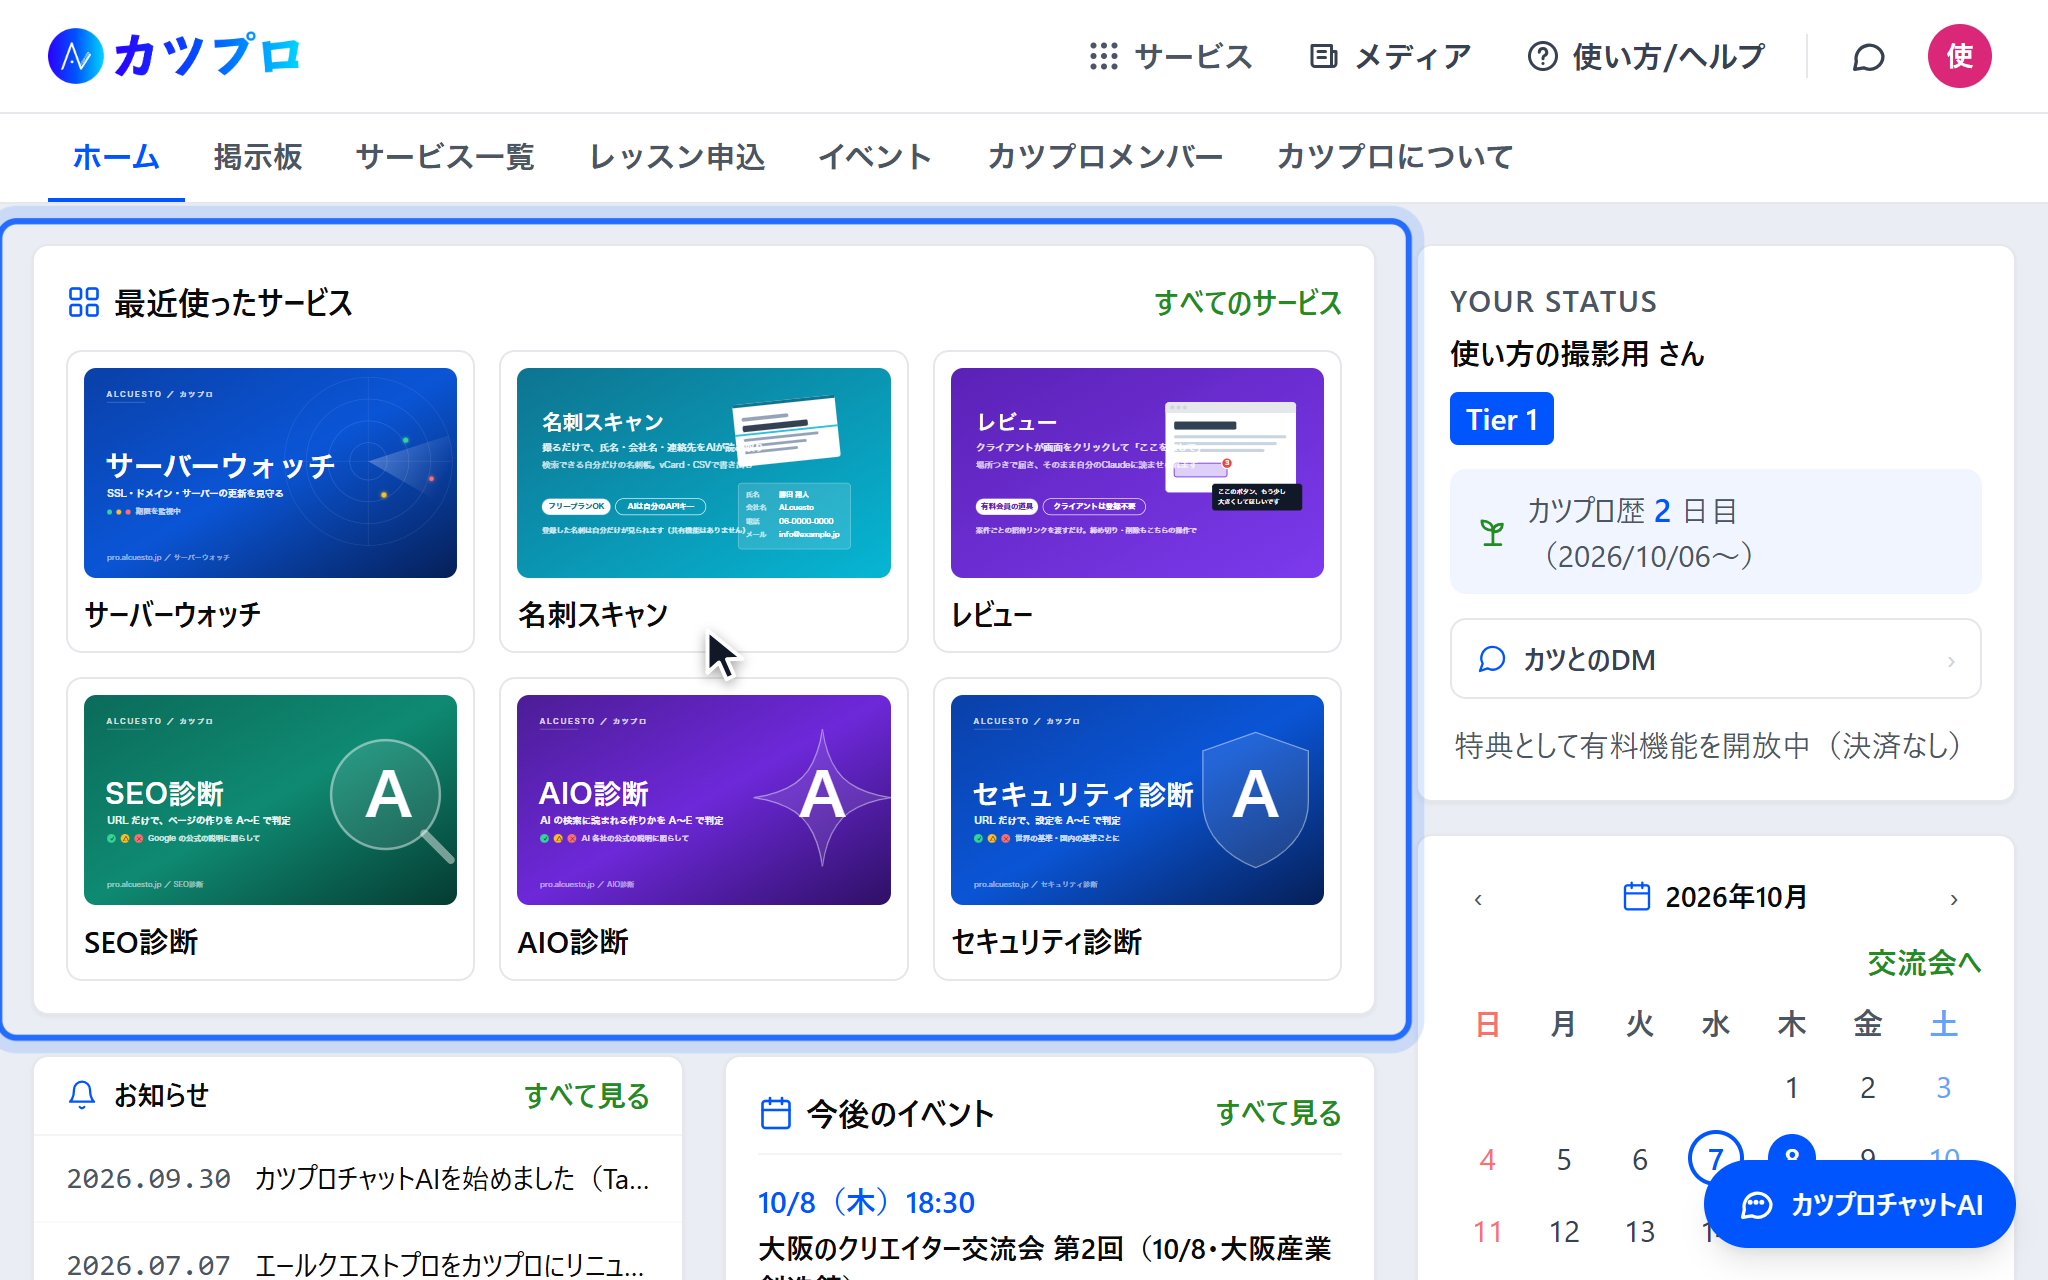Select calendar date 3
Screen dimensions: 2048x1280
pos(1943,1087)
